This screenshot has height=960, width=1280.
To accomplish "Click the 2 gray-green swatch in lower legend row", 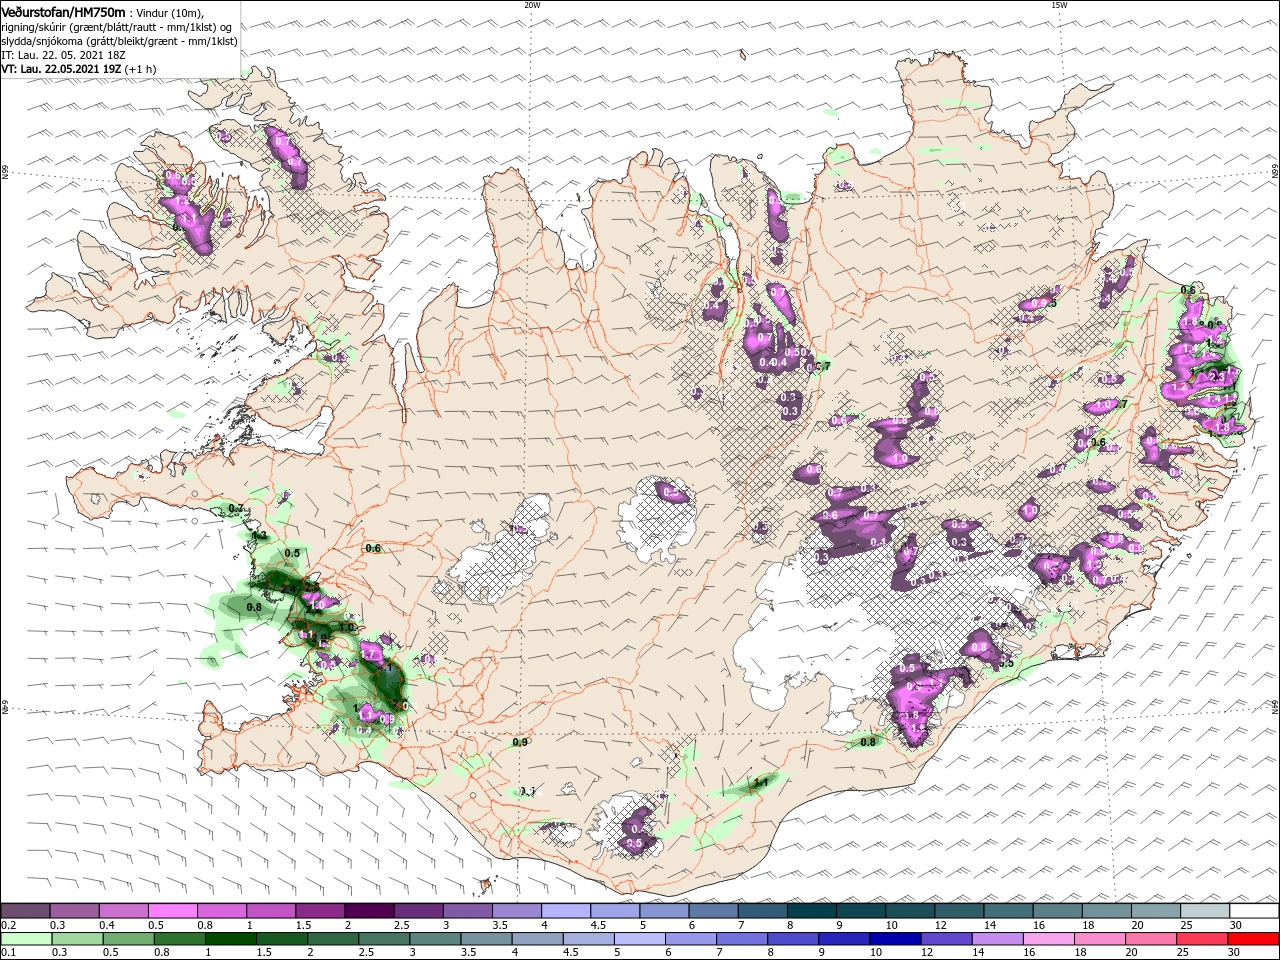I will [333, 939].
